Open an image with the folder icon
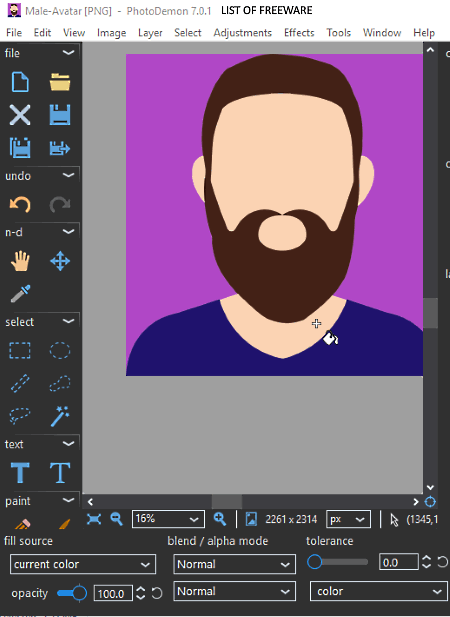This screenshot has width=450, height=617. [x=60, y=82]
